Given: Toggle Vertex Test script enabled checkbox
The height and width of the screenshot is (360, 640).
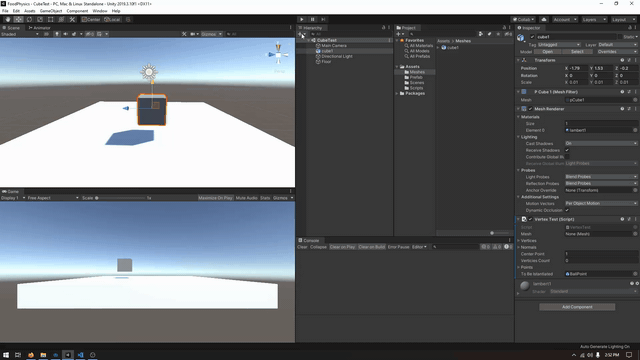Looking at the screenshot, I should point(531,219).
